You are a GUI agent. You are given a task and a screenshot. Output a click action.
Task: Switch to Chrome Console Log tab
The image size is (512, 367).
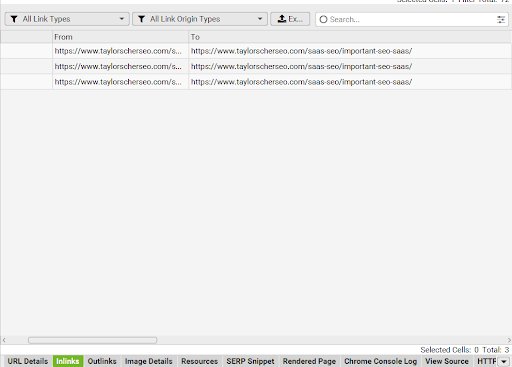click(x=381, y=361)
